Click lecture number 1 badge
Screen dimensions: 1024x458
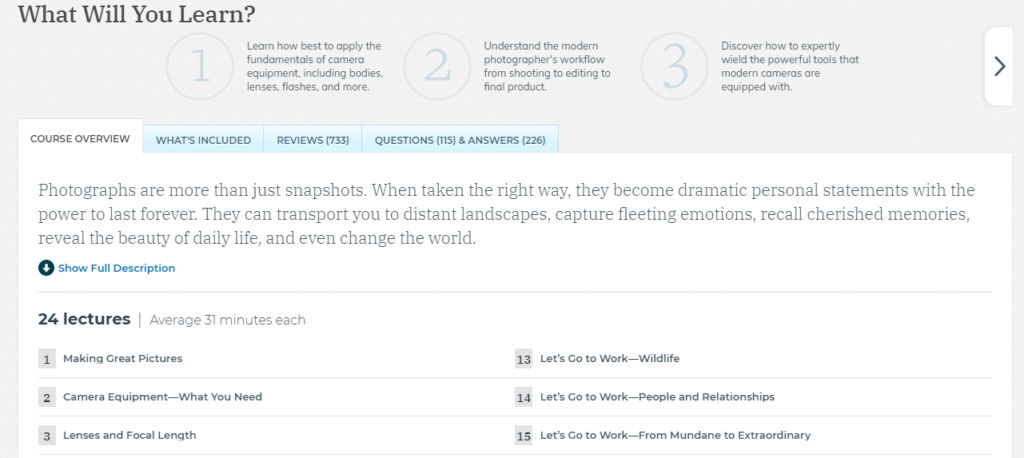point(47,359)
